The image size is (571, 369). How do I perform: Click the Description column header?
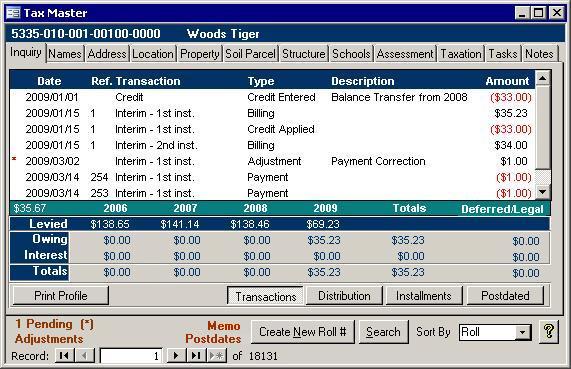pos(363,81)
